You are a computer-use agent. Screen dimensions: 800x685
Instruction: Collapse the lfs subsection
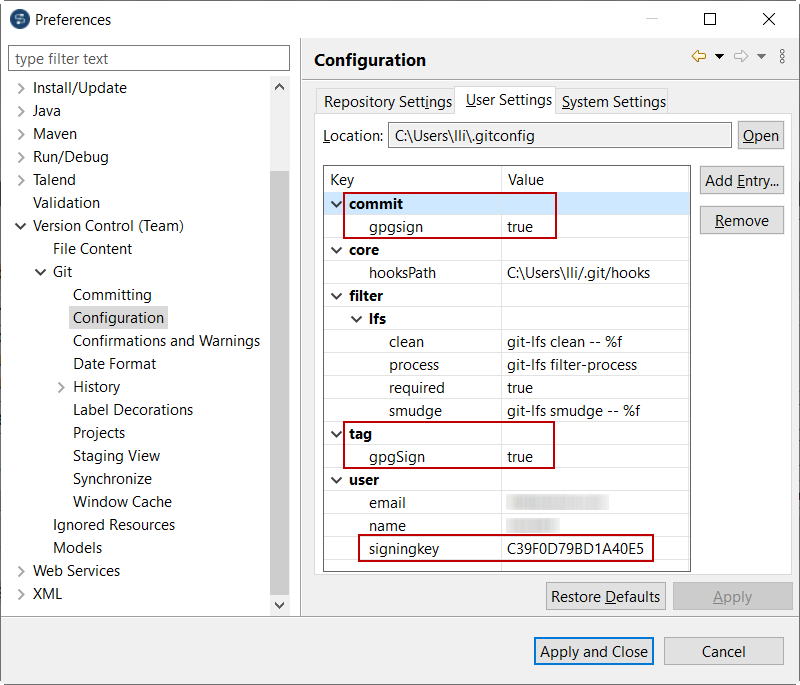[356, 319]
